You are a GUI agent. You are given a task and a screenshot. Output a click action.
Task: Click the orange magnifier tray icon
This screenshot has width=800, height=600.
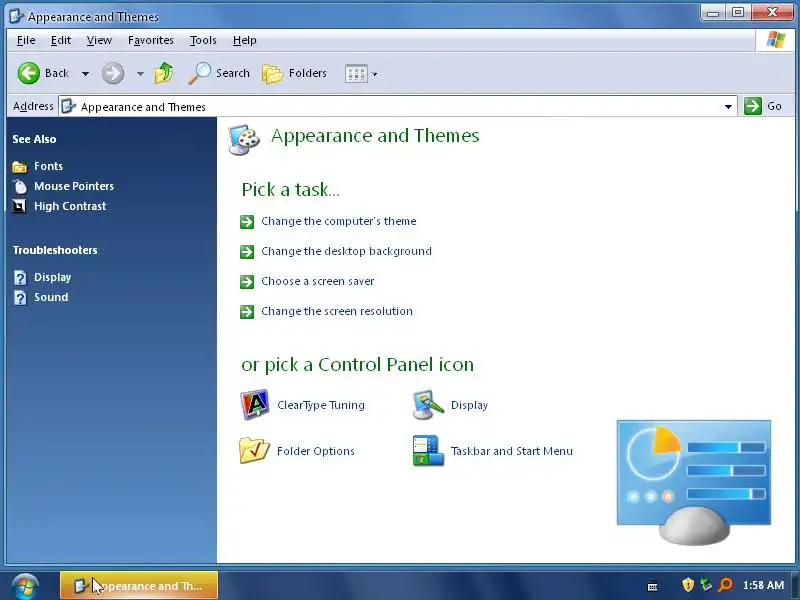pos(725,585)
